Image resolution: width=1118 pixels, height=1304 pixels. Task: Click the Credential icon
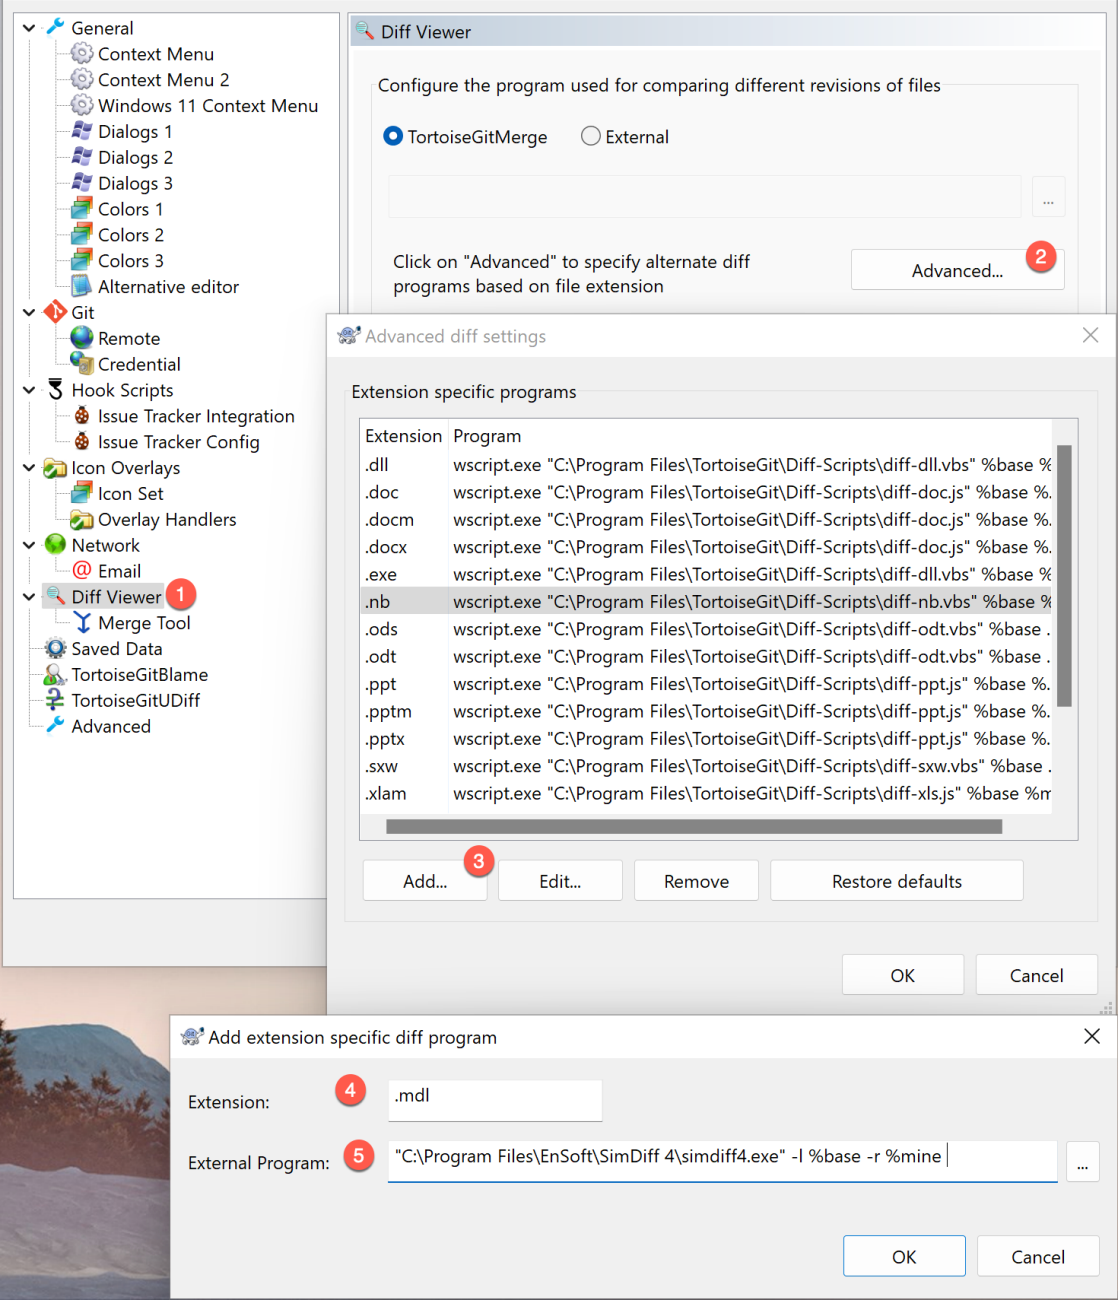pyautogui.click(x=82, y=363)
